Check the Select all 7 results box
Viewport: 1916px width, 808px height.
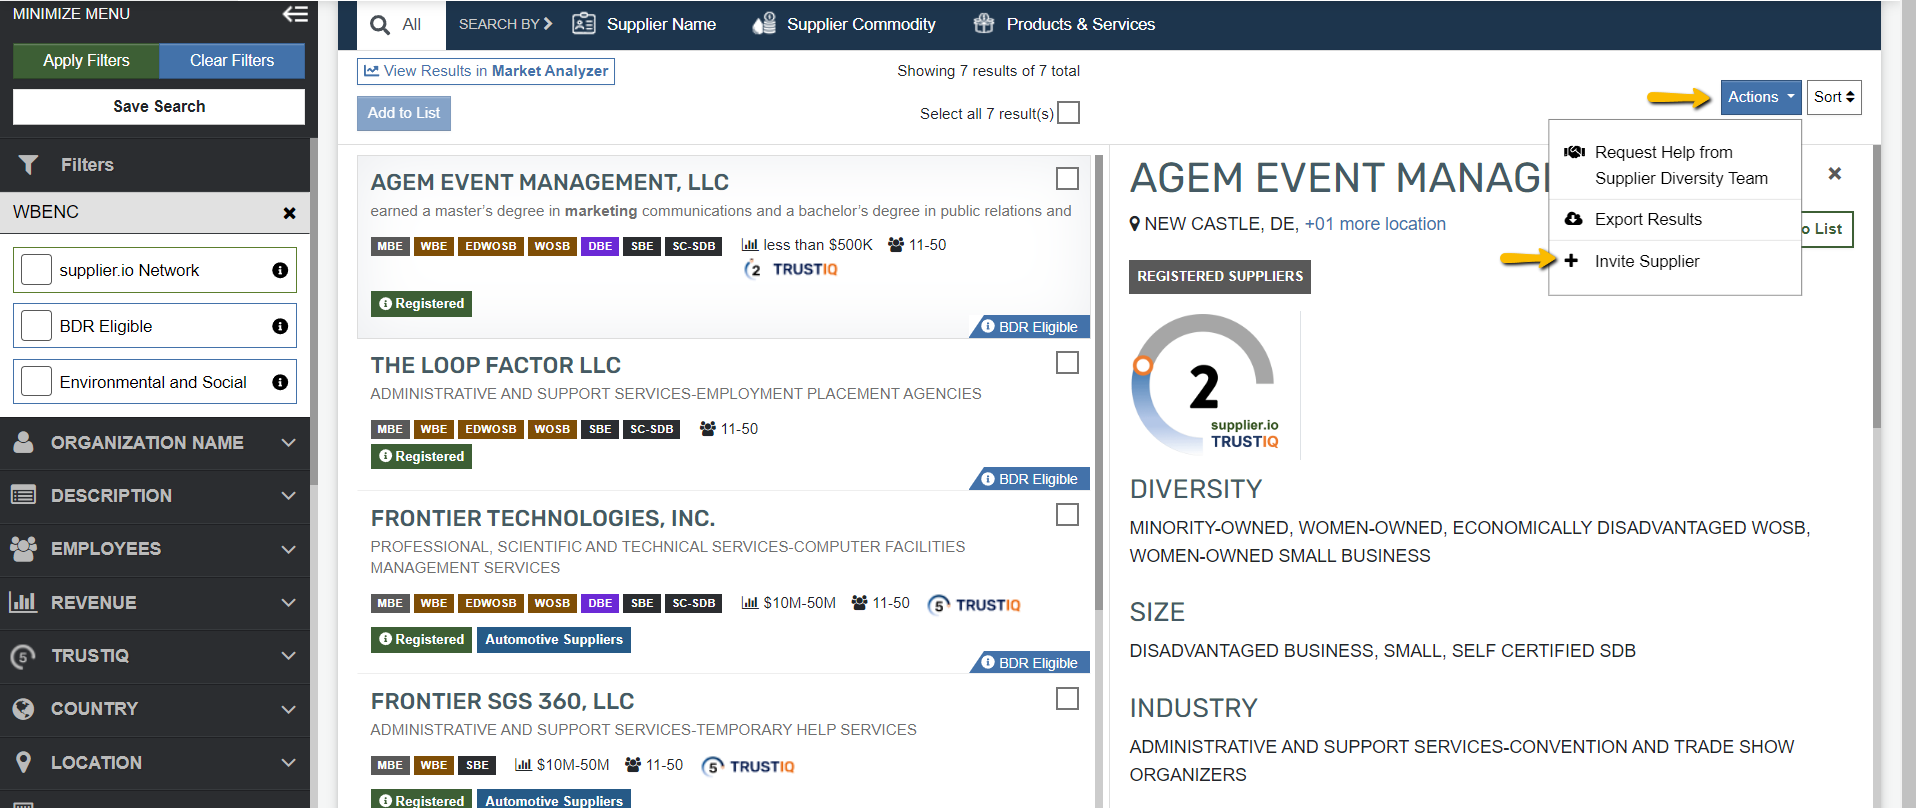click(1069, 113)
